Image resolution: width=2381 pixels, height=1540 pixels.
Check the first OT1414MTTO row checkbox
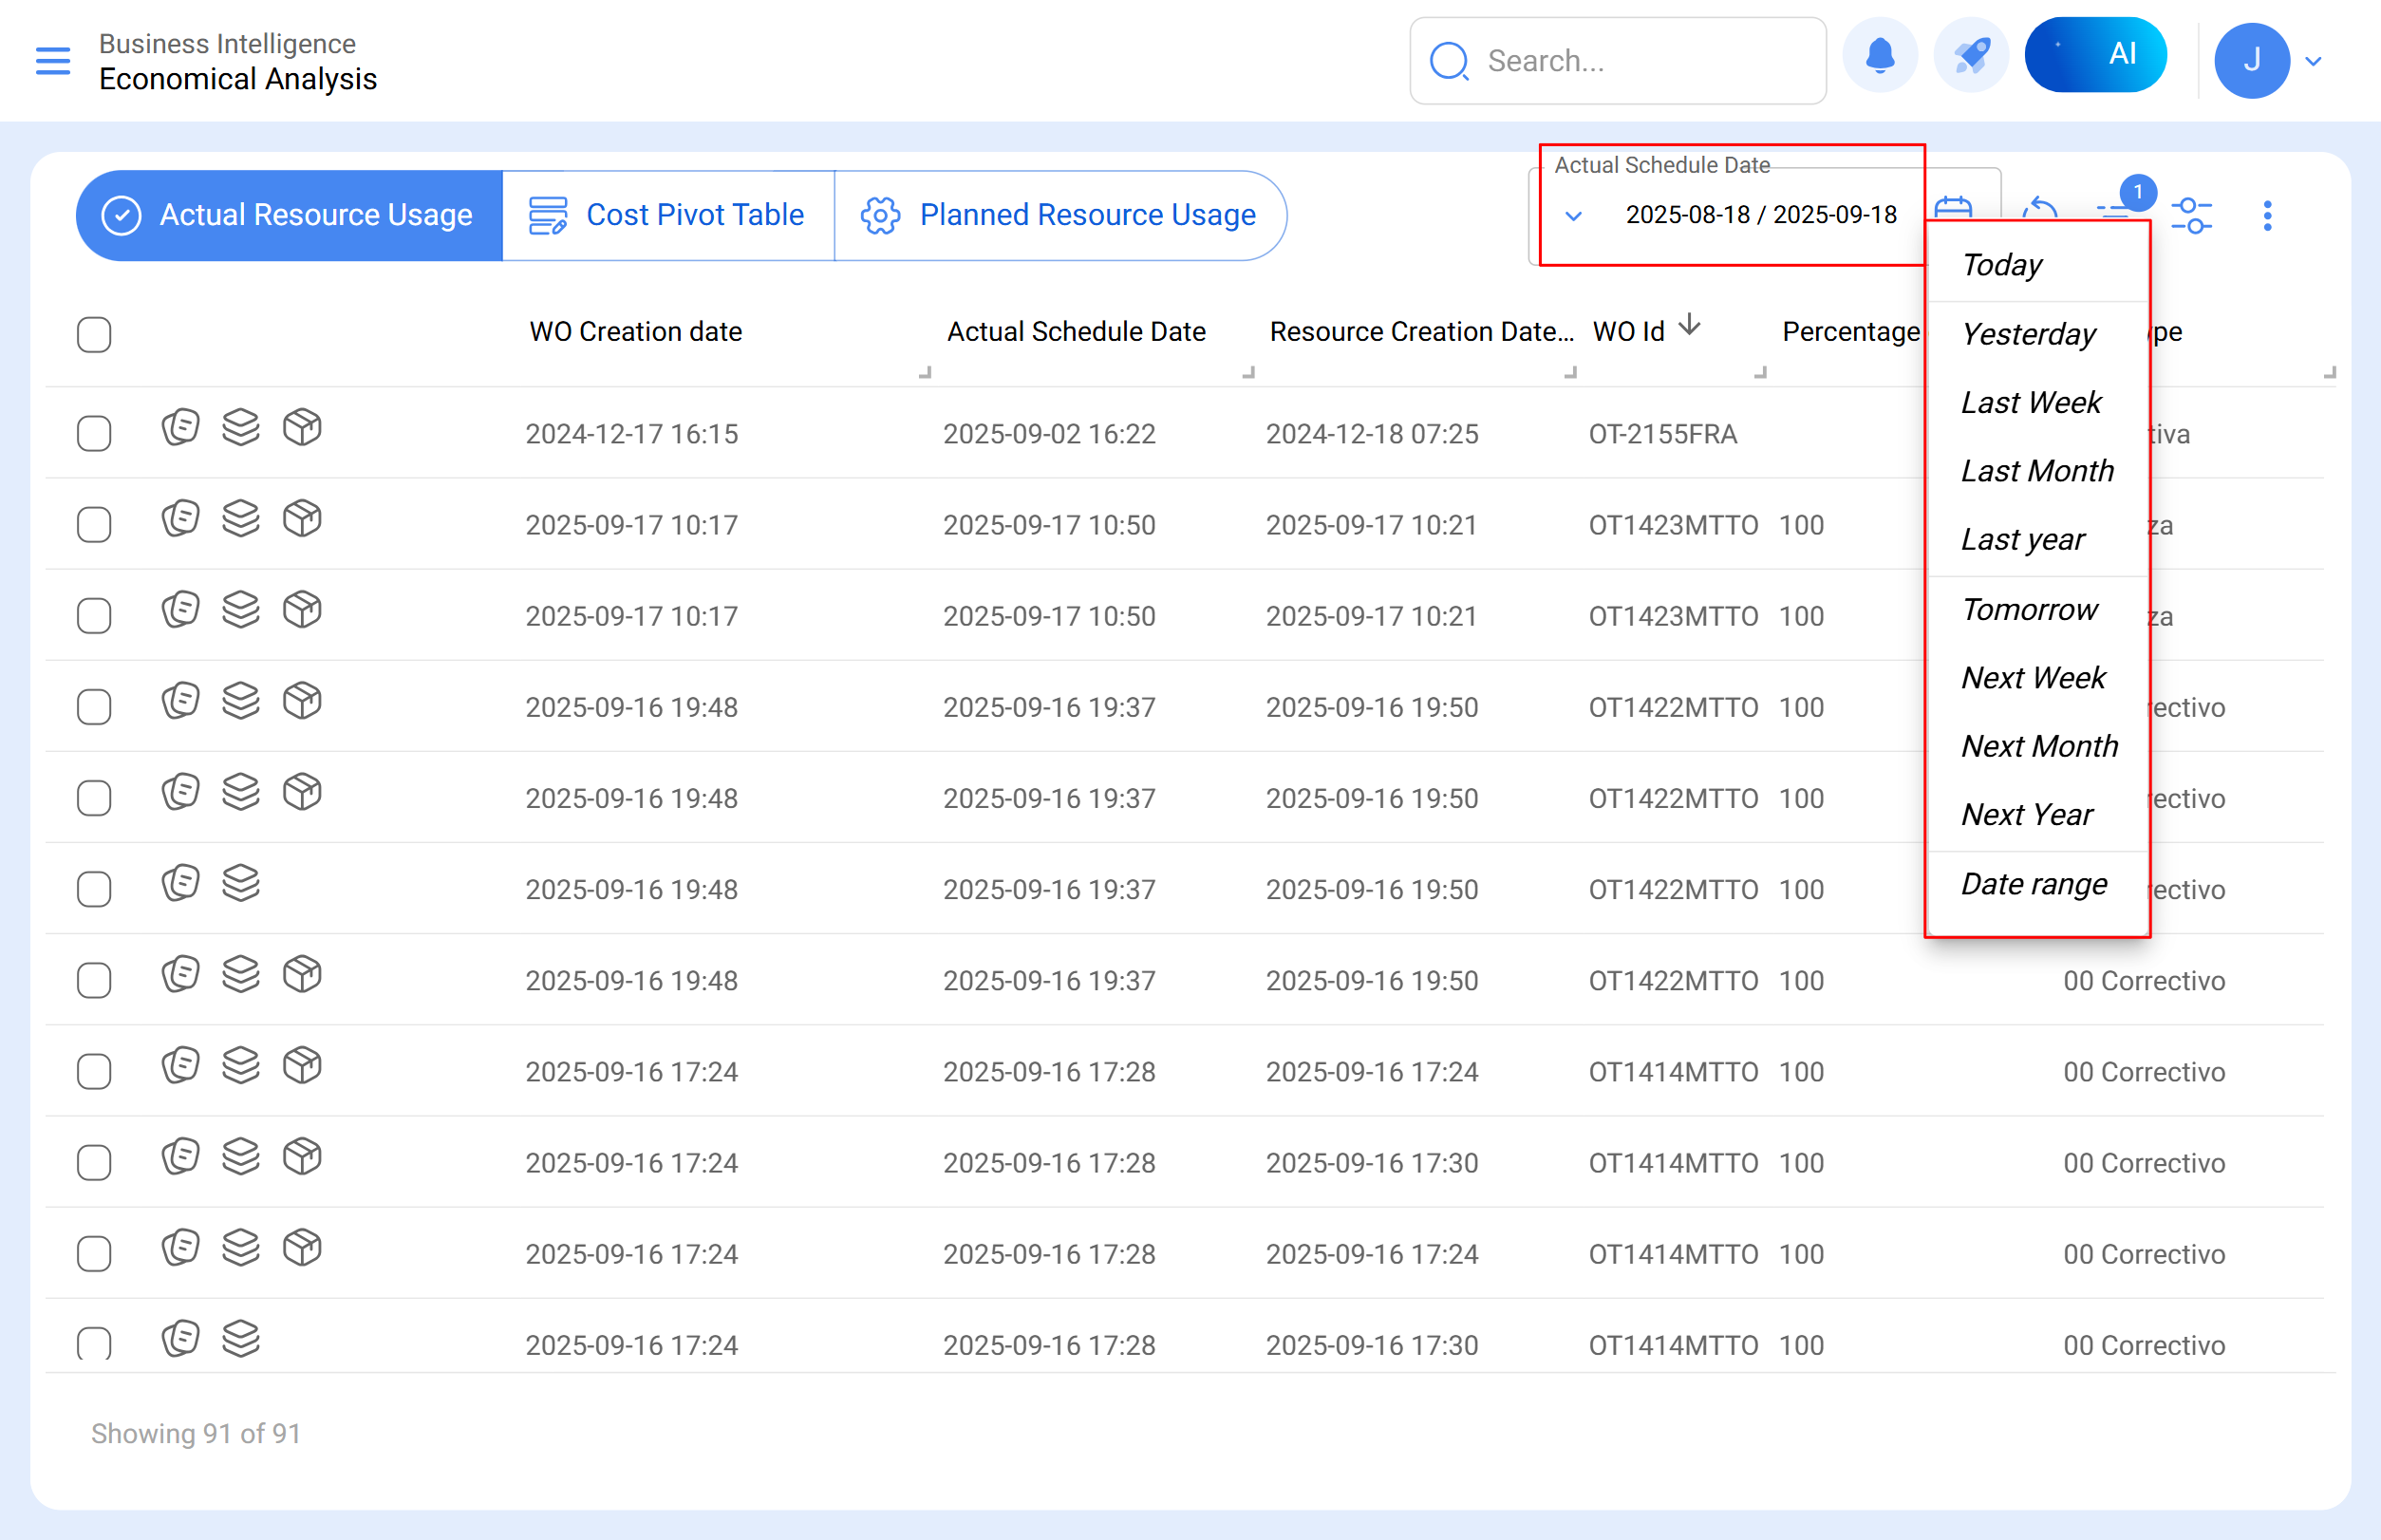pos(94,1072)
